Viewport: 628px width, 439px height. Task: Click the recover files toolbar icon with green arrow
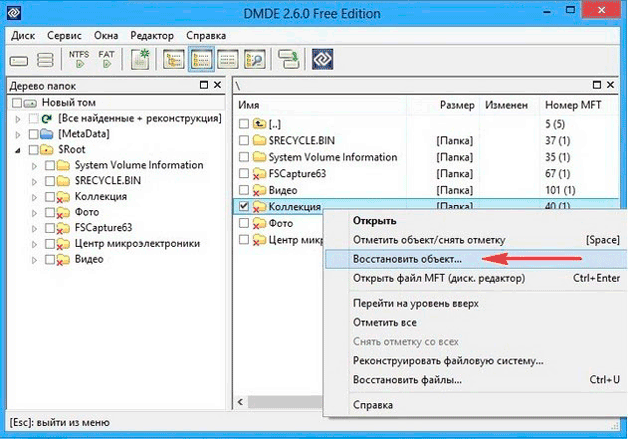point(289,59)
